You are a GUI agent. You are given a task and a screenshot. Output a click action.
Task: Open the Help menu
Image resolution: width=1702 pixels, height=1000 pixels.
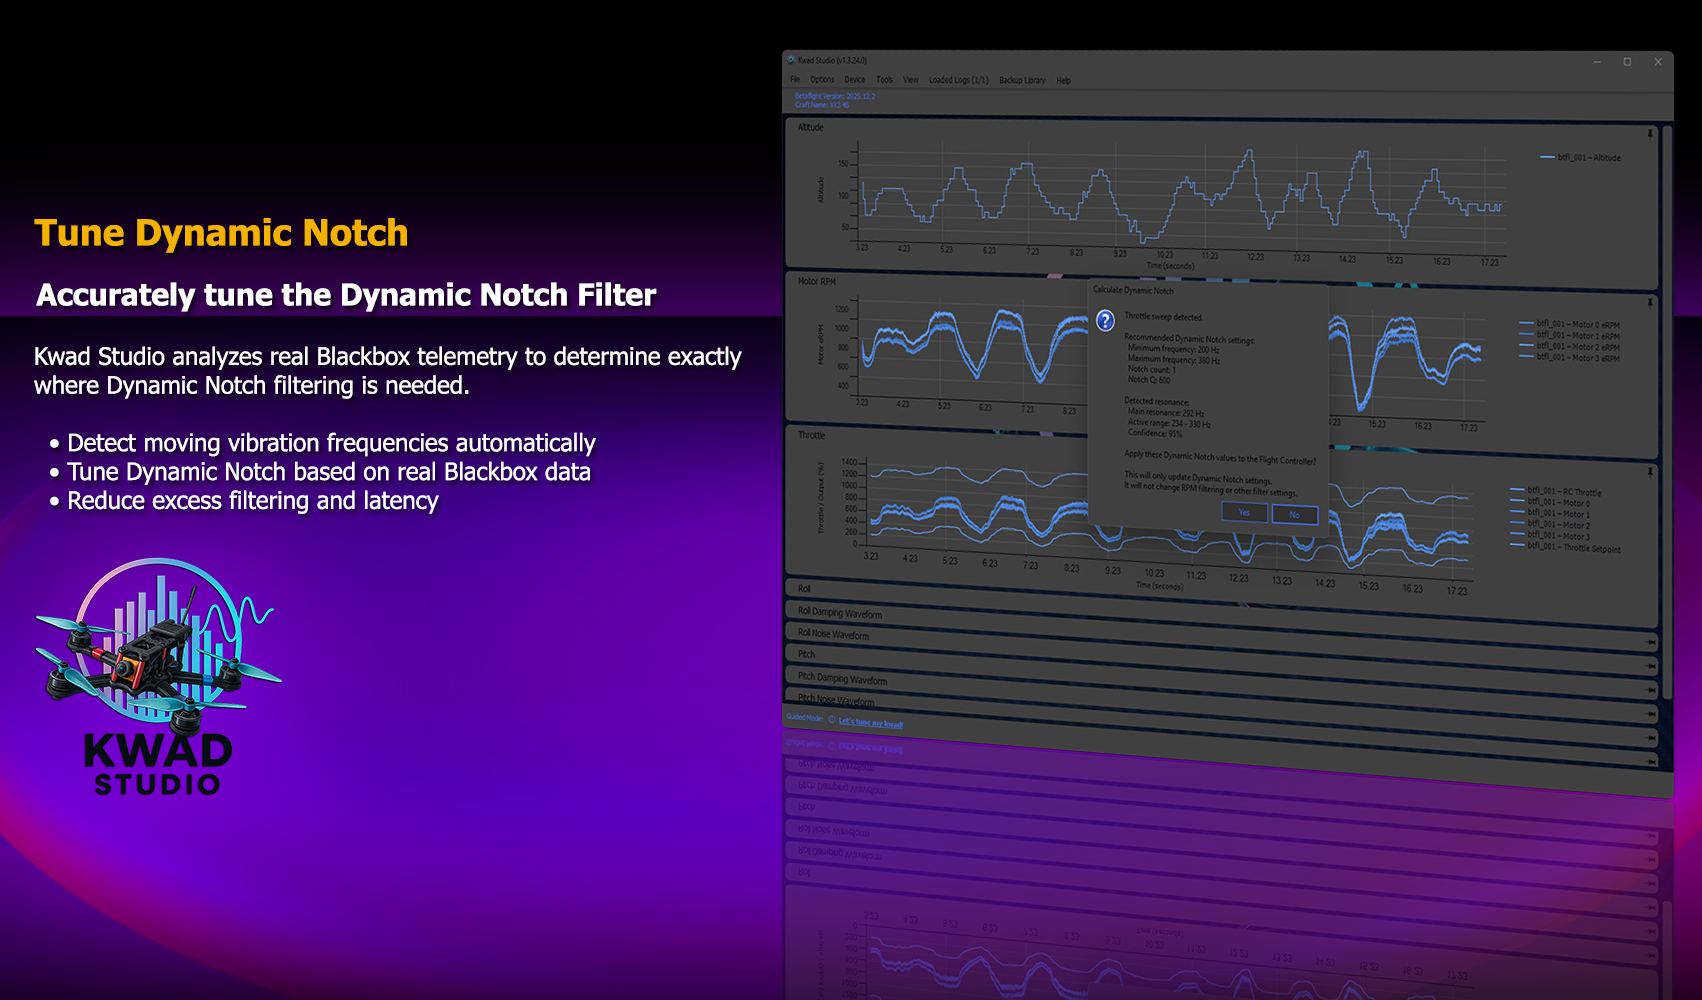click(1063, 80)
